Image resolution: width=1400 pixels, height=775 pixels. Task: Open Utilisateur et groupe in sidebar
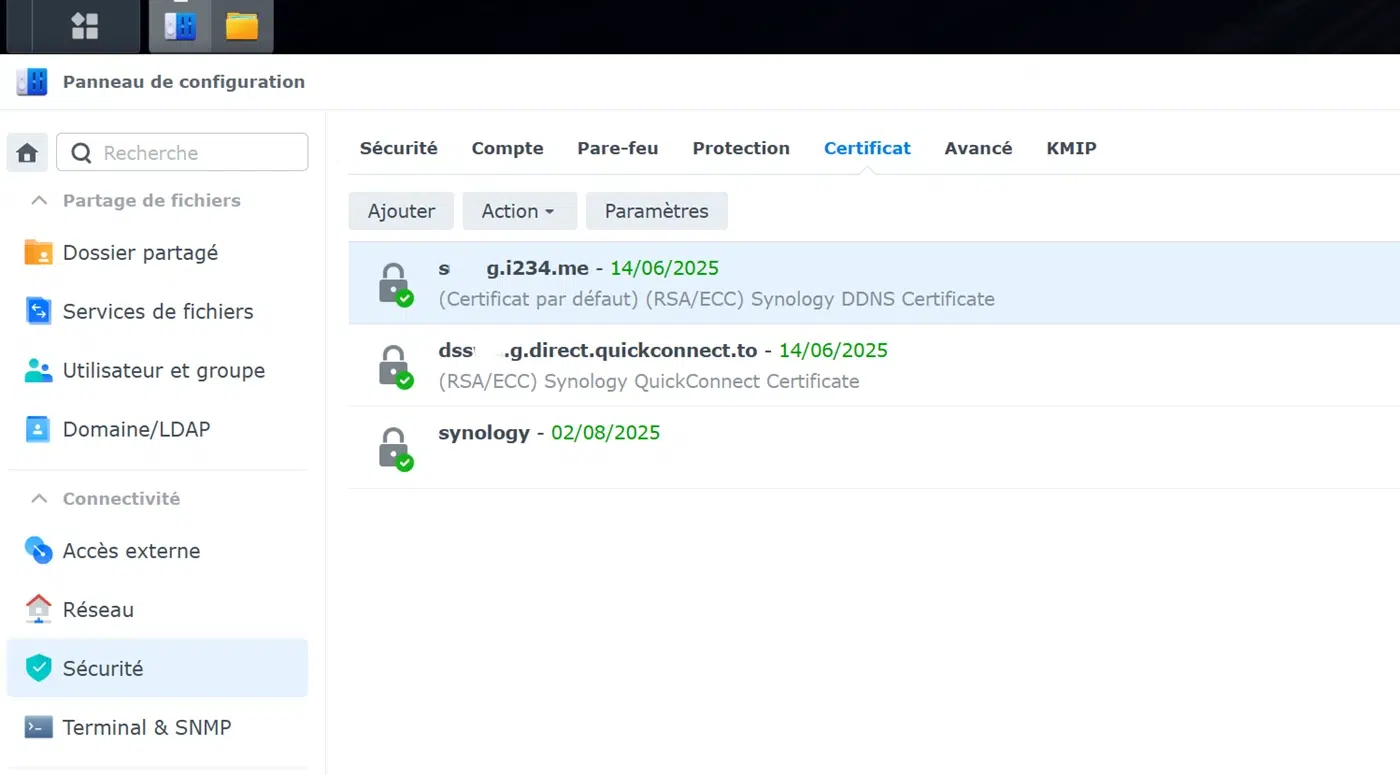[x=158, y=370]
